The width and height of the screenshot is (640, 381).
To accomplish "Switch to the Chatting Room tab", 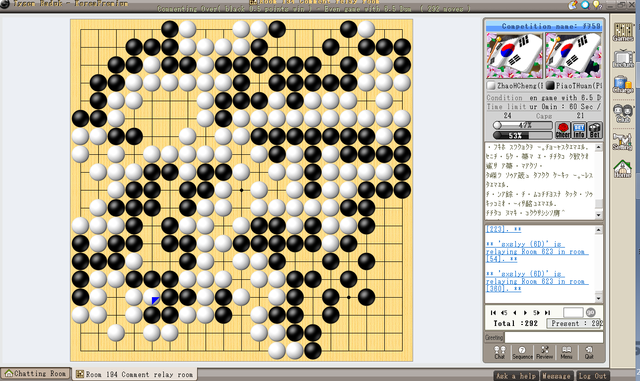I will 36,374.
